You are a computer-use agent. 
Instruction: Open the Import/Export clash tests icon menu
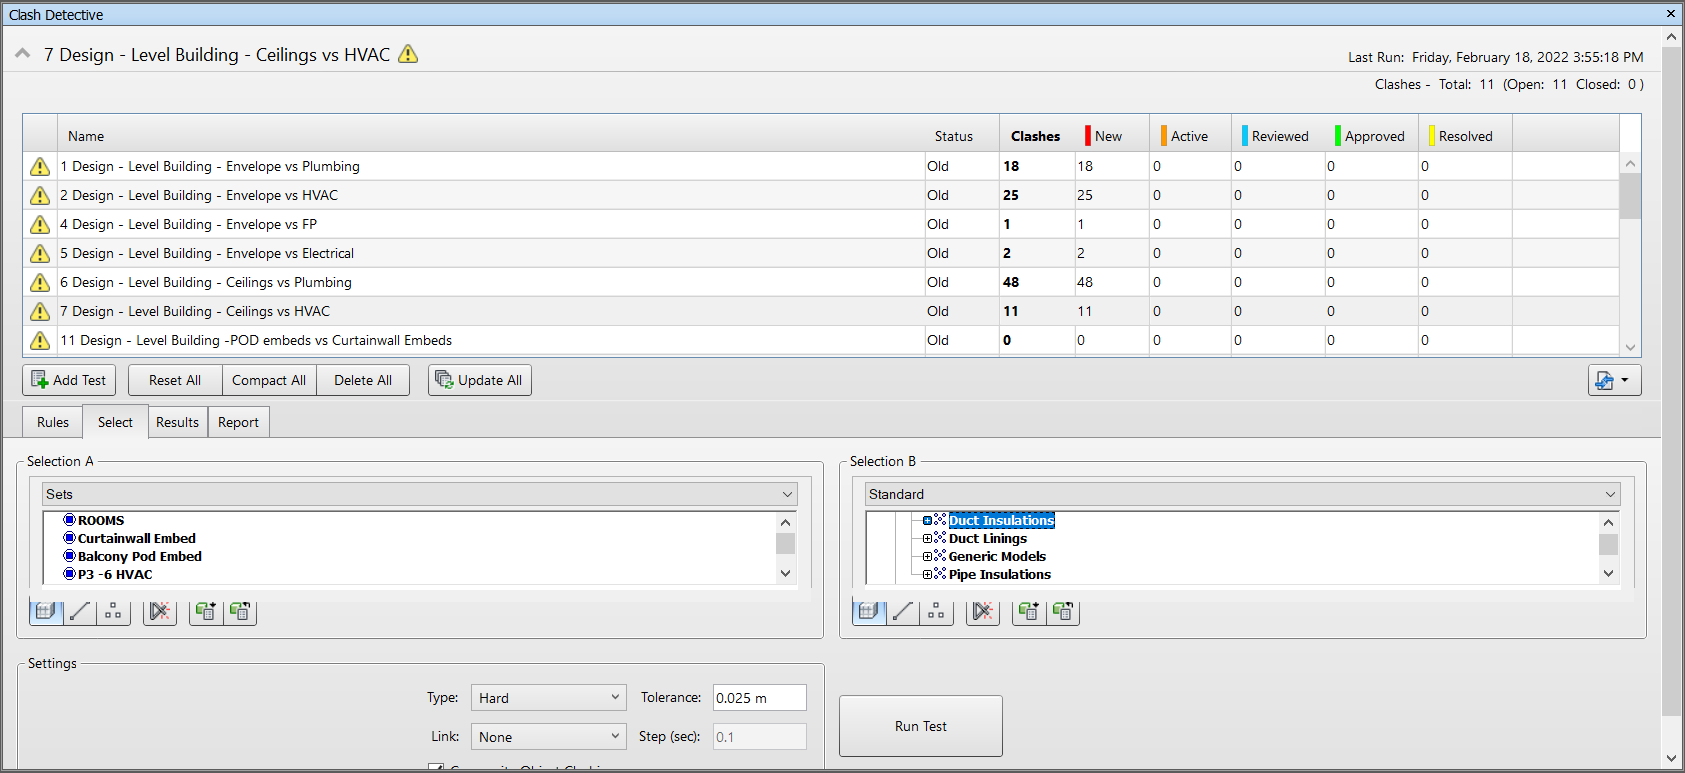[x=1613, y=380]
